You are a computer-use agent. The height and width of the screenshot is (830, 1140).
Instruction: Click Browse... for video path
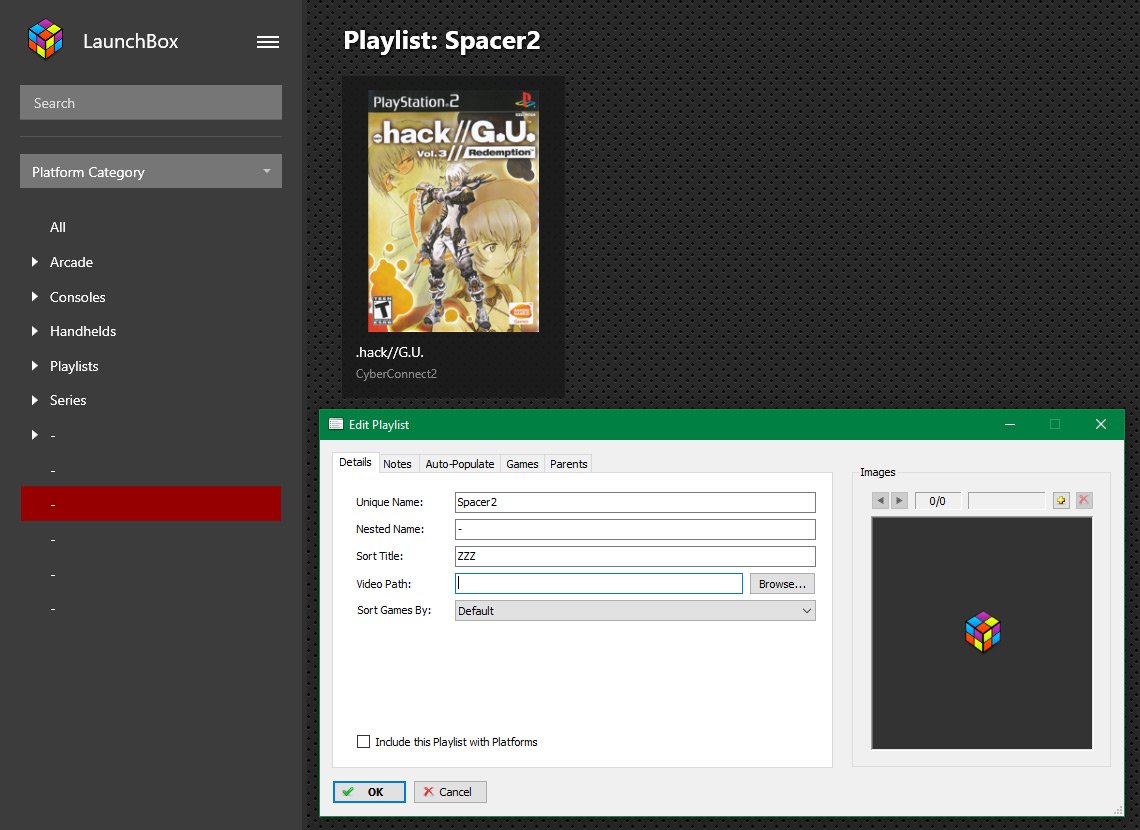tap(782, 584)
